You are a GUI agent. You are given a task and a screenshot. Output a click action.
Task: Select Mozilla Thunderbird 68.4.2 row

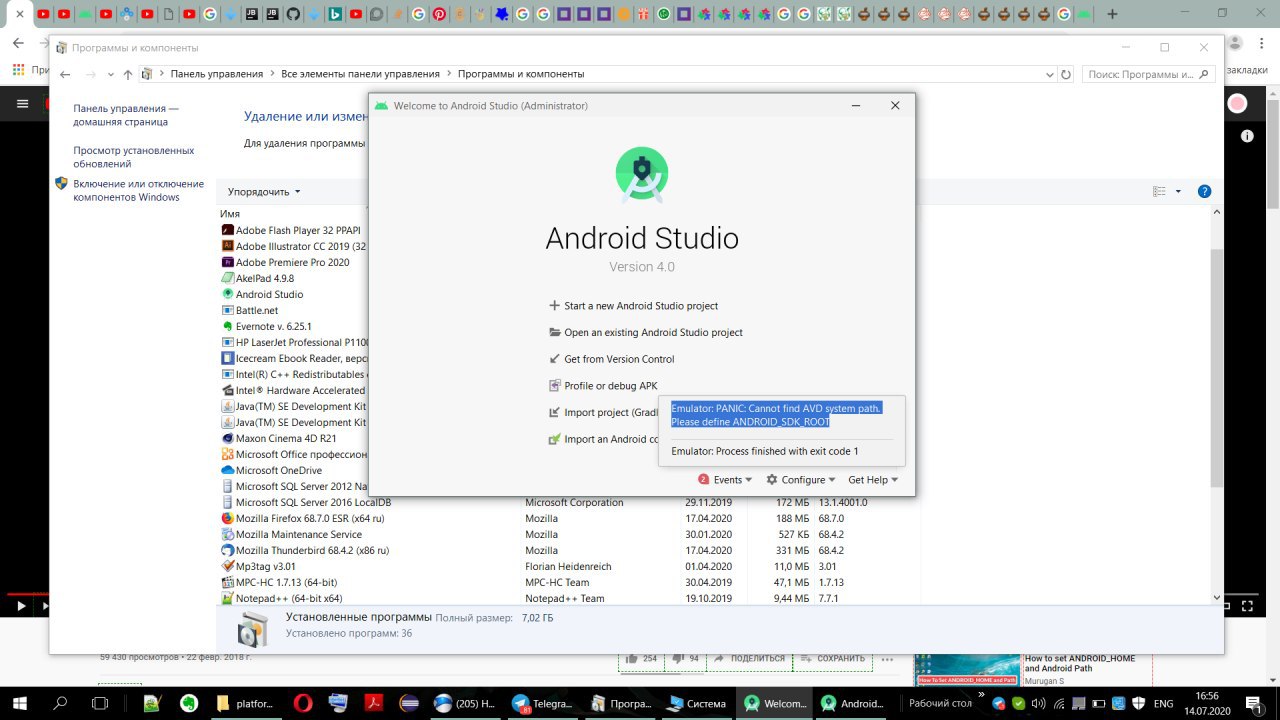pos(567,550)
